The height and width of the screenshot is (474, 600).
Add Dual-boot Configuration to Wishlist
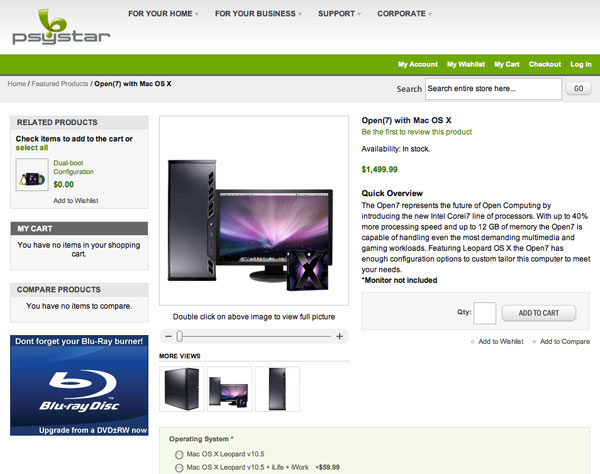[76, 200]
